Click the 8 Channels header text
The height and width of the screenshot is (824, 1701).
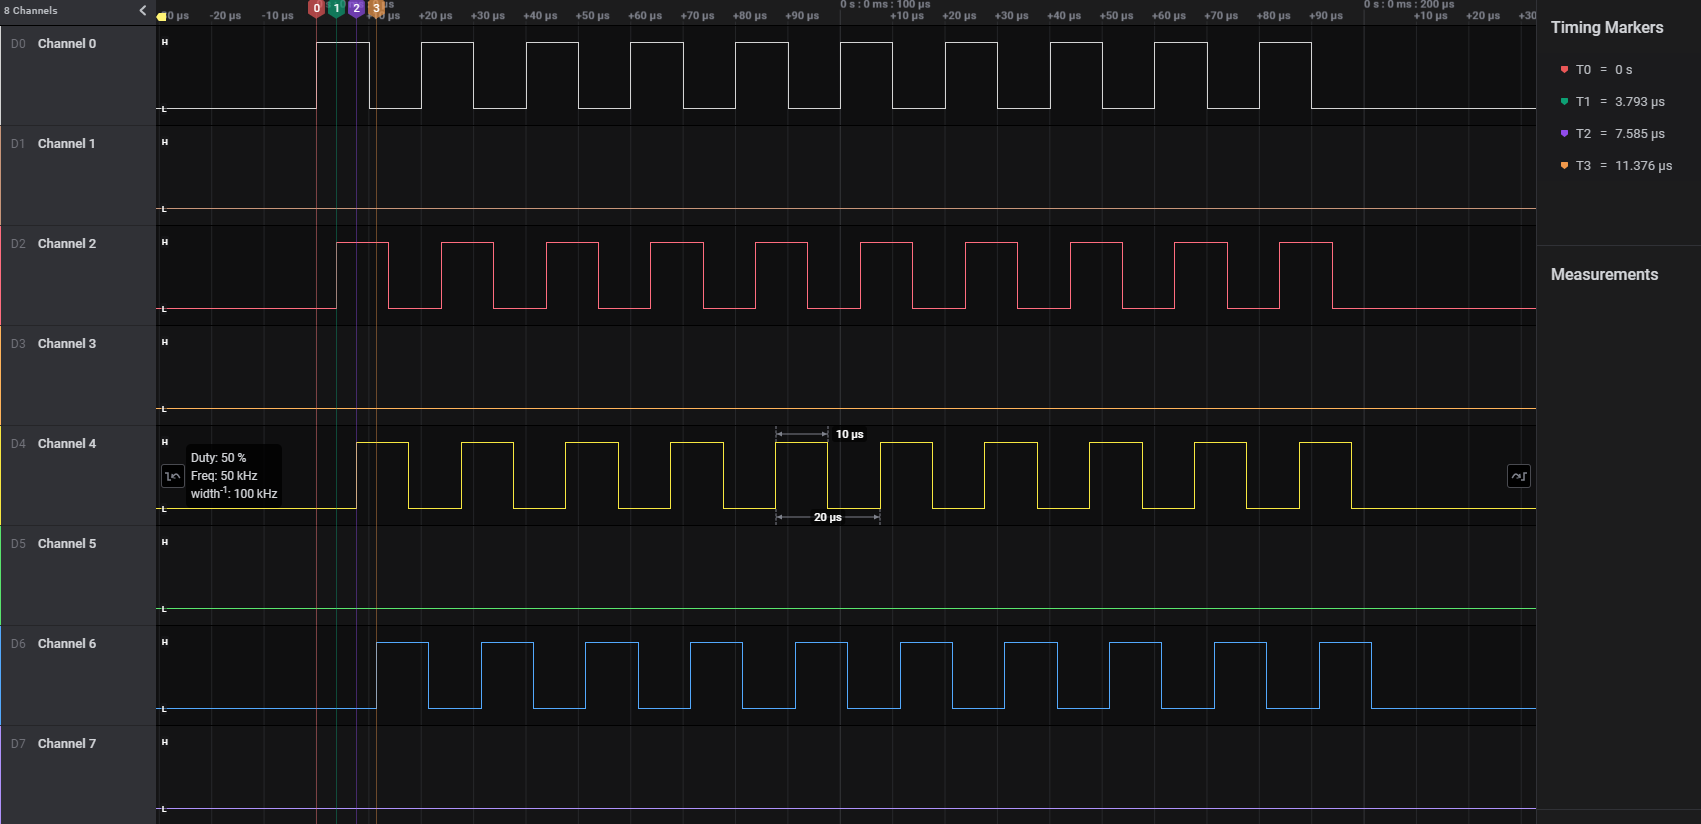pos(31,10)
